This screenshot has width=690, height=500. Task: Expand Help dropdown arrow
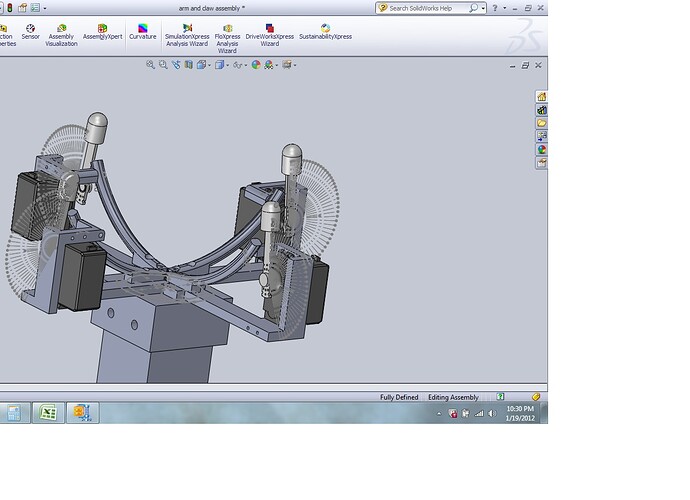point(504,8)
